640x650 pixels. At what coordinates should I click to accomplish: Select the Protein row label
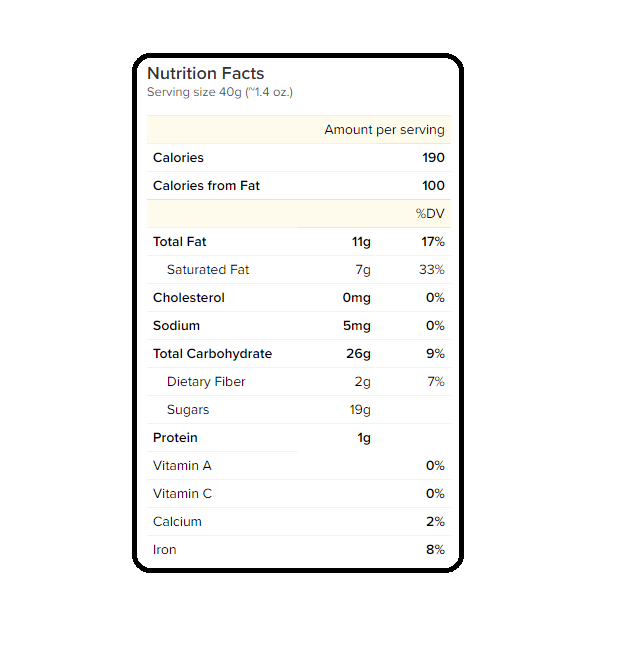(x=176, y=438)
